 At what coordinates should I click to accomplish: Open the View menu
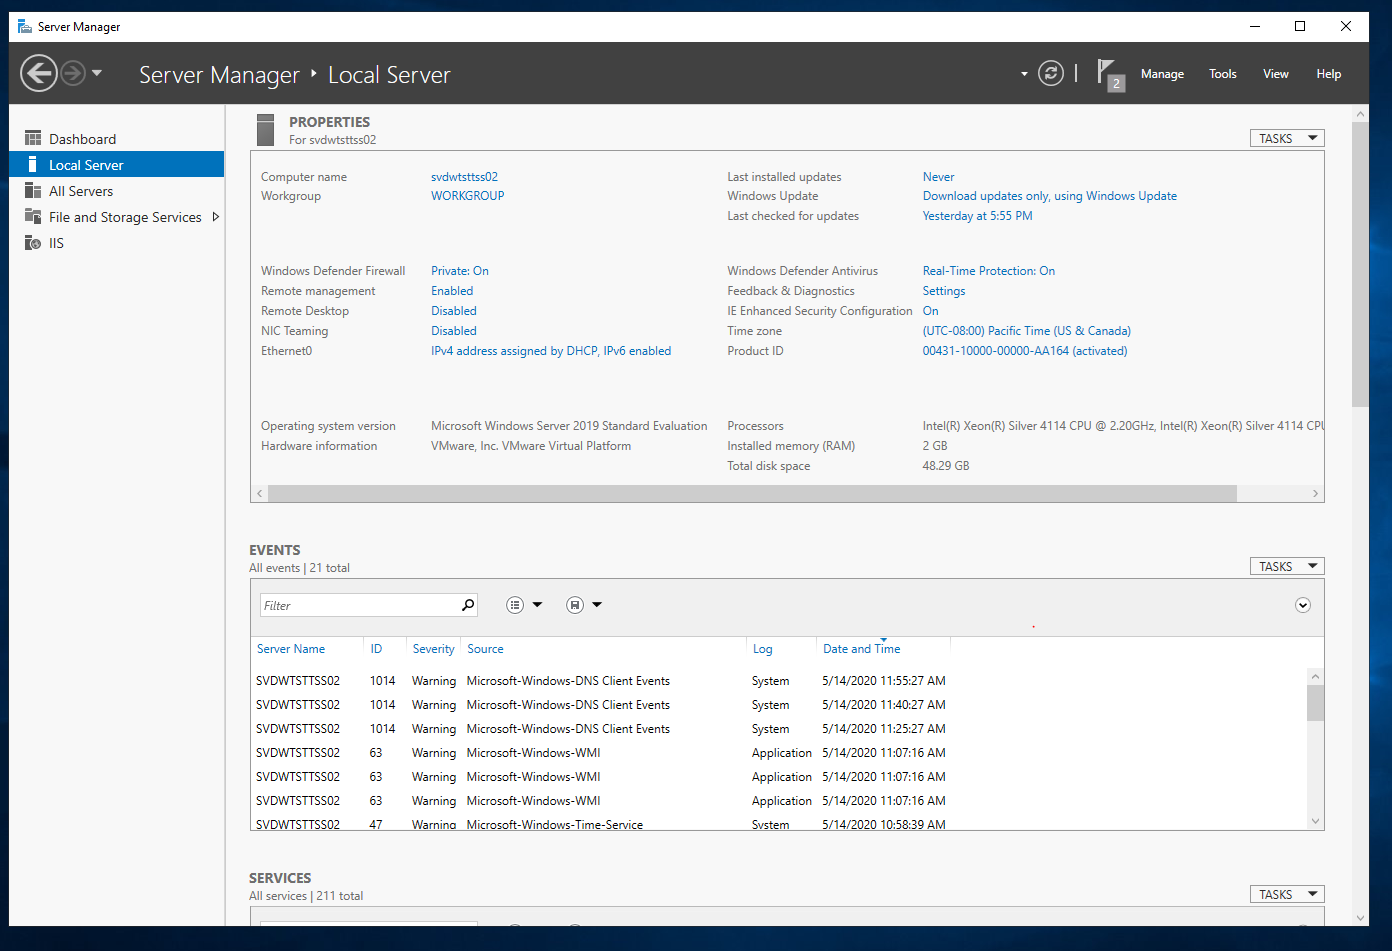tap(1276, 74)
